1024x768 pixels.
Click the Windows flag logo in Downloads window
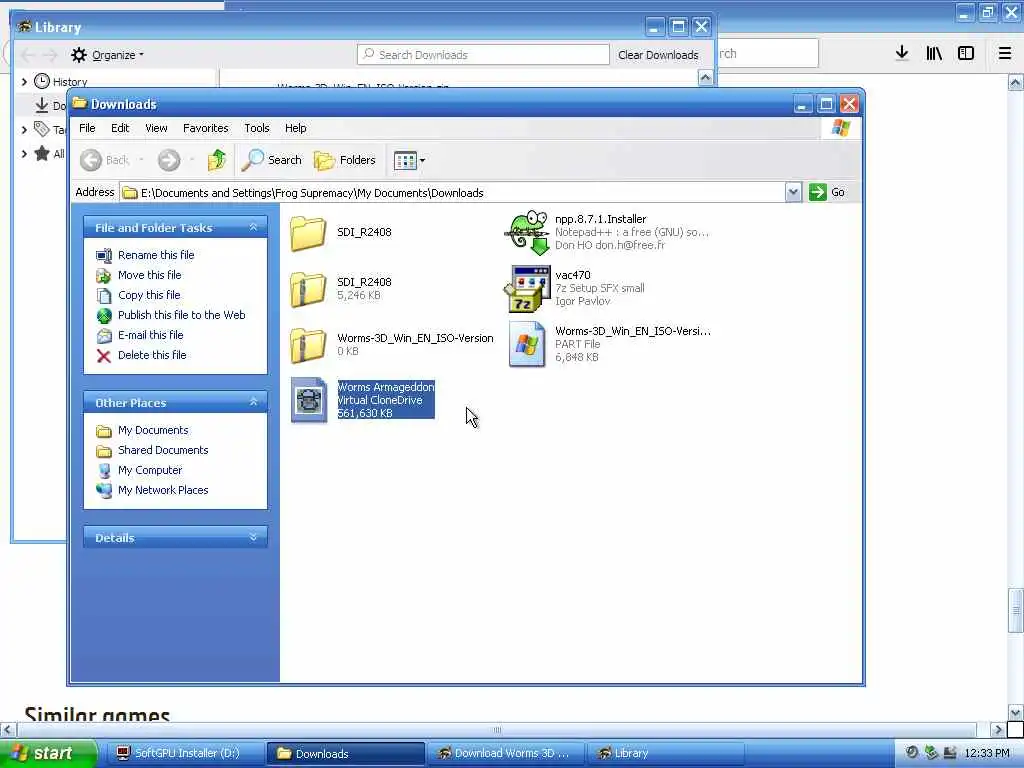(840, 127)
